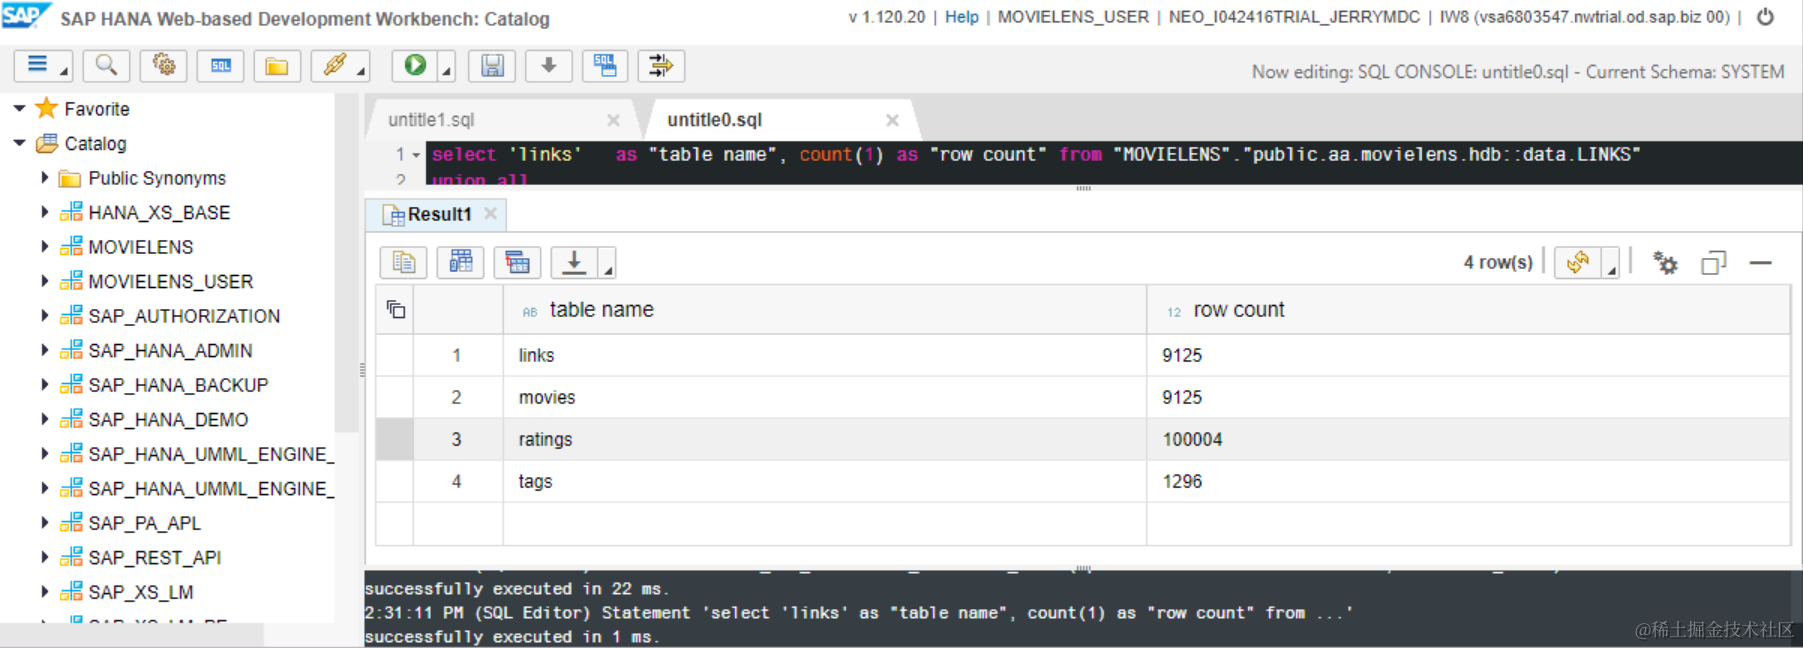This screenshot has width=1803, height=648.
Task: Open result settings gear icon
Action: click(x=1665, y=262)
